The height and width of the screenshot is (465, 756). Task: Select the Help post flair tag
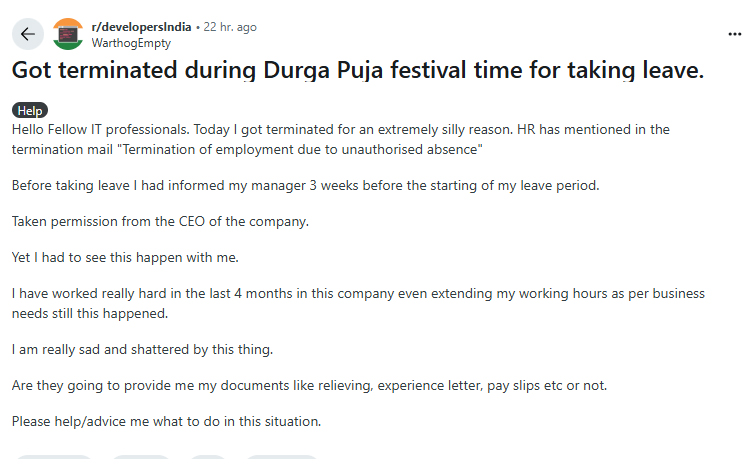[x=30, y=111]
